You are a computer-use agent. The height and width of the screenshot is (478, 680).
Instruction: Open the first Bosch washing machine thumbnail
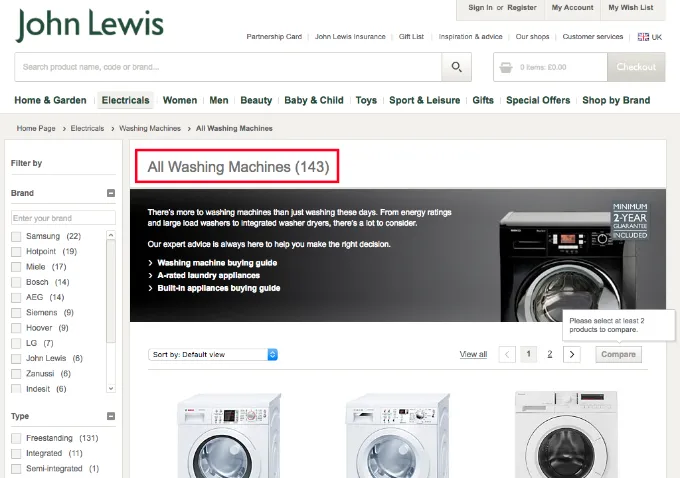click(229, 435)
